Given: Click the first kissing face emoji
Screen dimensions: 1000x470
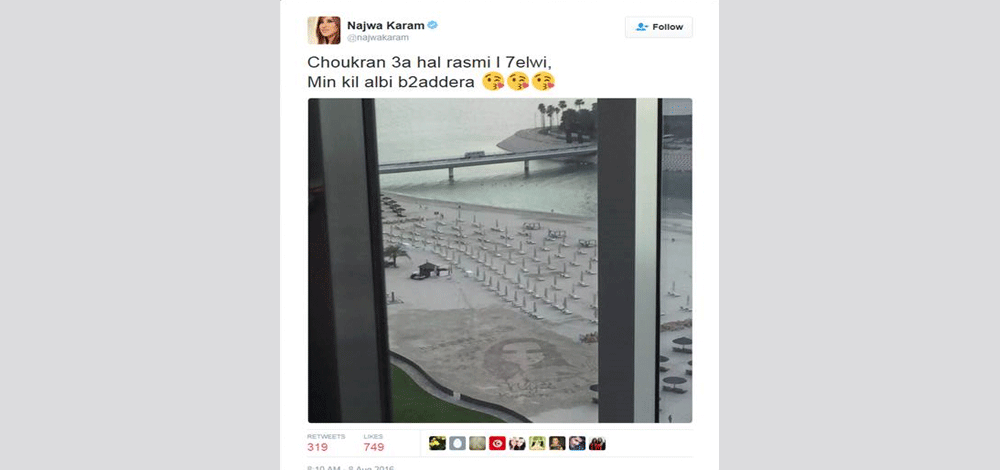Looking at the screenshot, I should [x=493, y=82].
